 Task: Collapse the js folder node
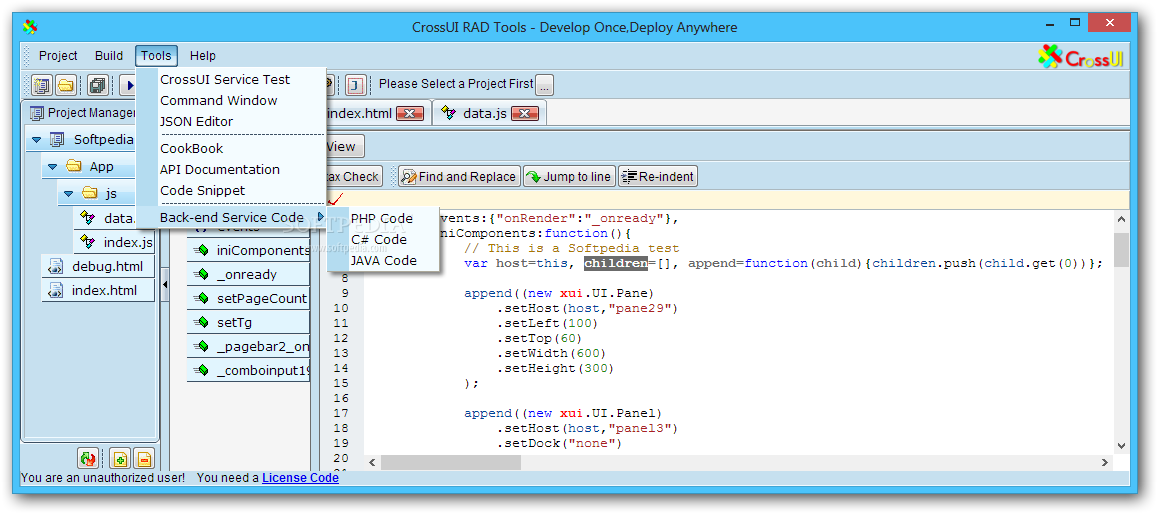69,193
